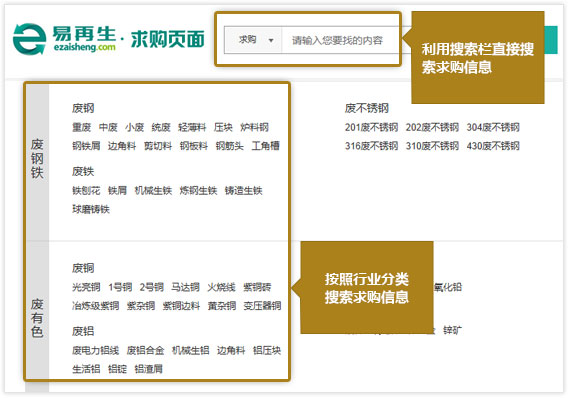
Task: Click the 废铝合金 link
Action: coord(146,350)
